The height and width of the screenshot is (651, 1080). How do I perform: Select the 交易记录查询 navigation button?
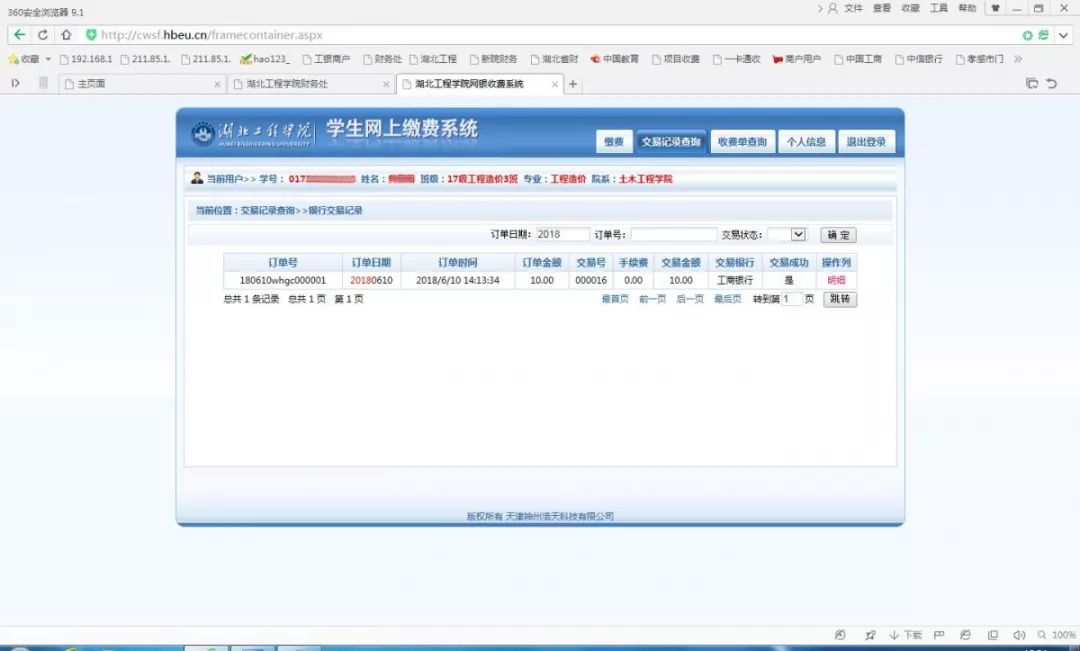point(671,142)
